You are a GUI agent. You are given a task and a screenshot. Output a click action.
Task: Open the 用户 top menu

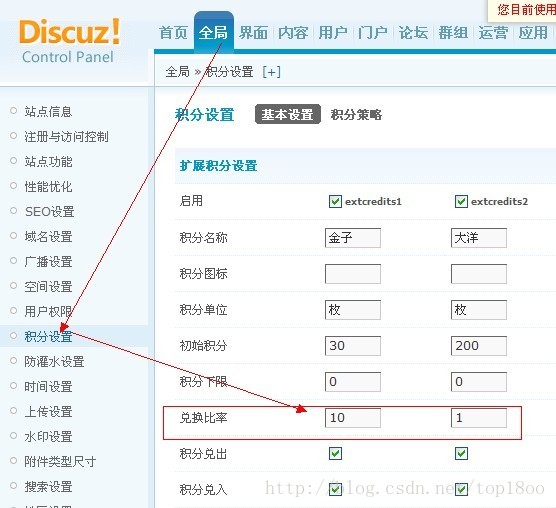pyautogui.click(x=333, y=33)
